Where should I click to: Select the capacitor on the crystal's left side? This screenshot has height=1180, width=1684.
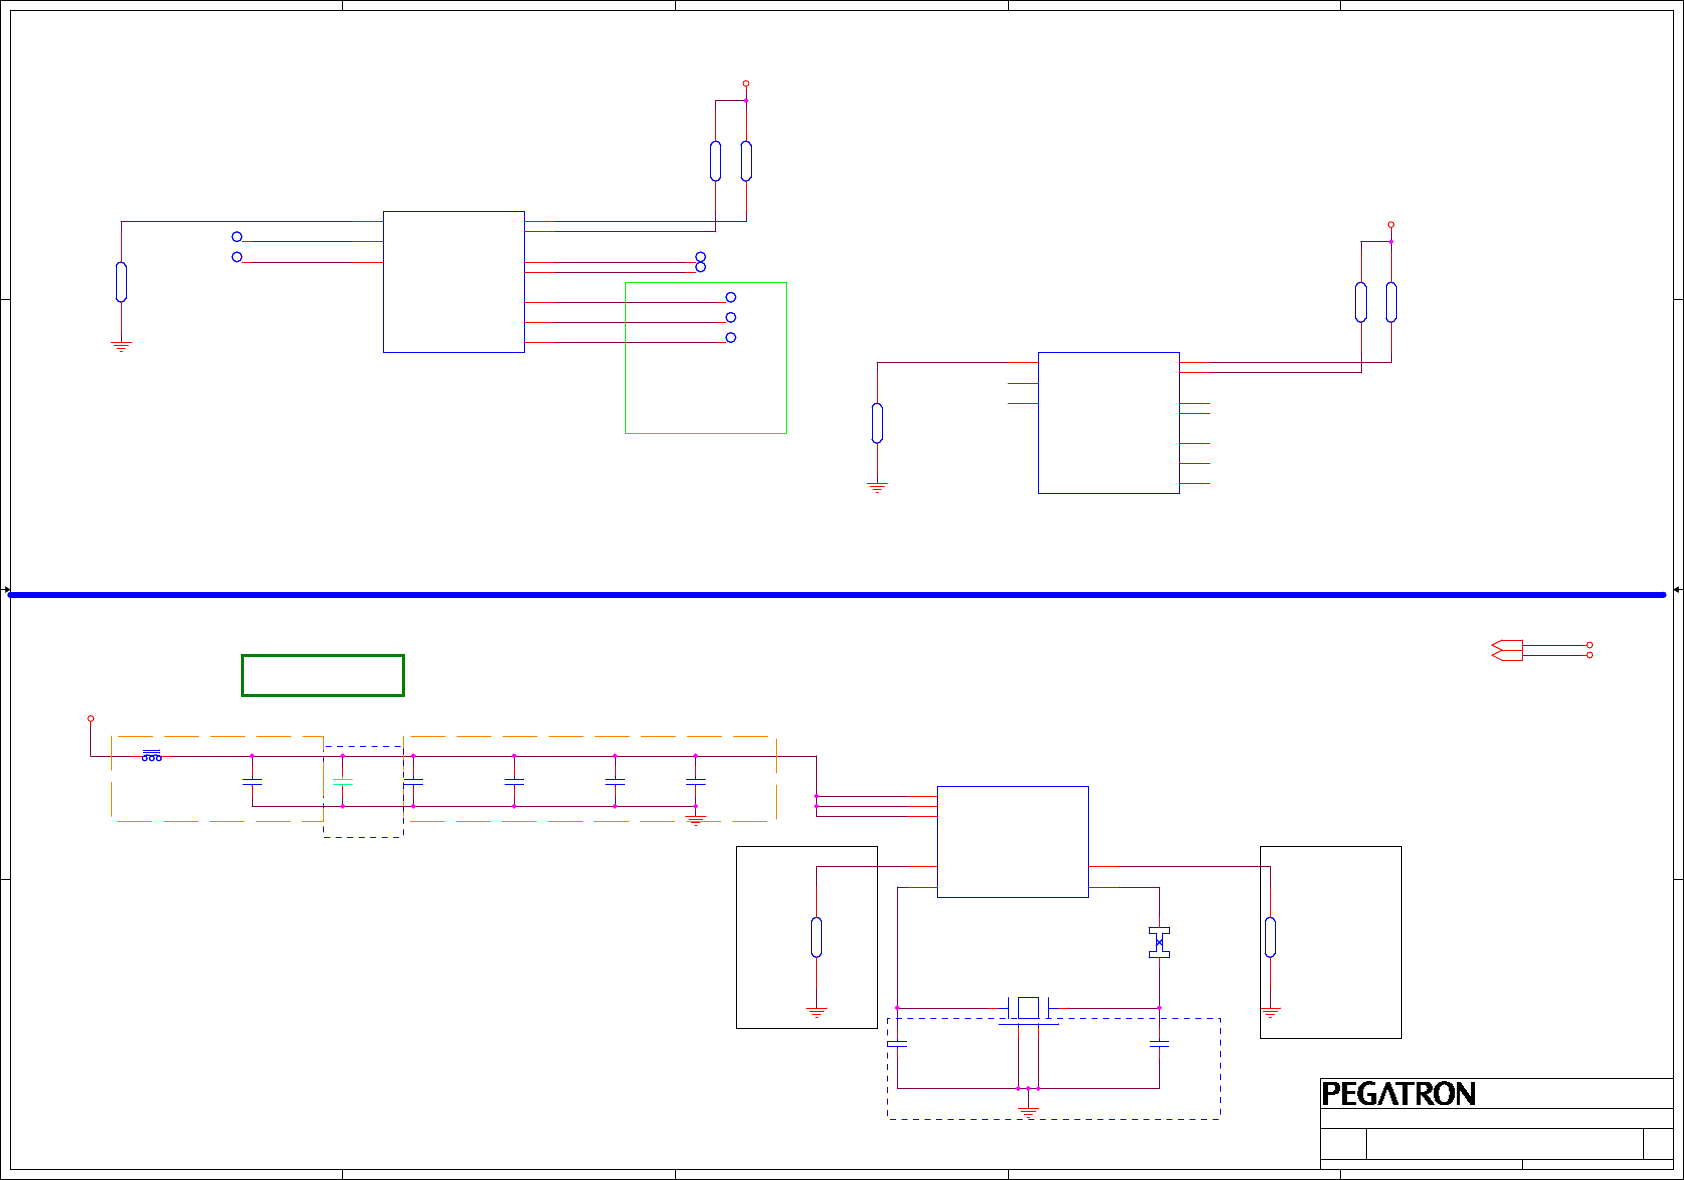[x=897, y=1044]
